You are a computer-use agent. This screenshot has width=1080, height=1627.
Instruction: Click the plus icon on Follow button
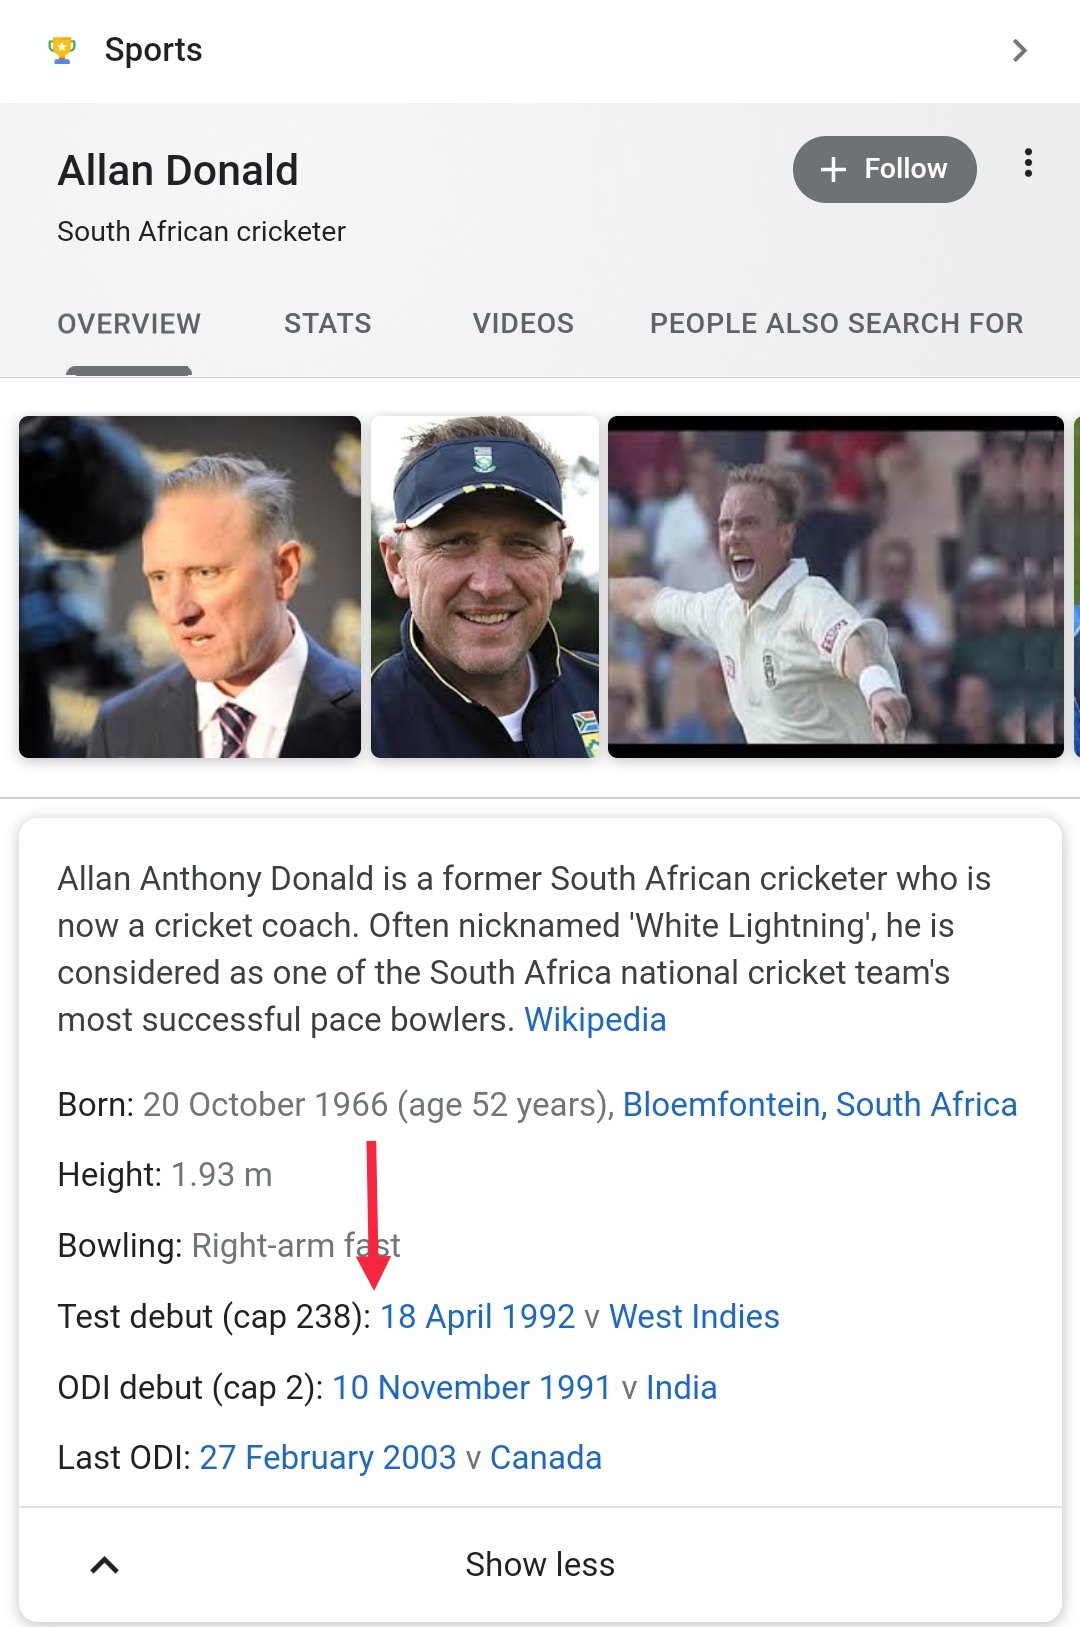tap(832, 169)
